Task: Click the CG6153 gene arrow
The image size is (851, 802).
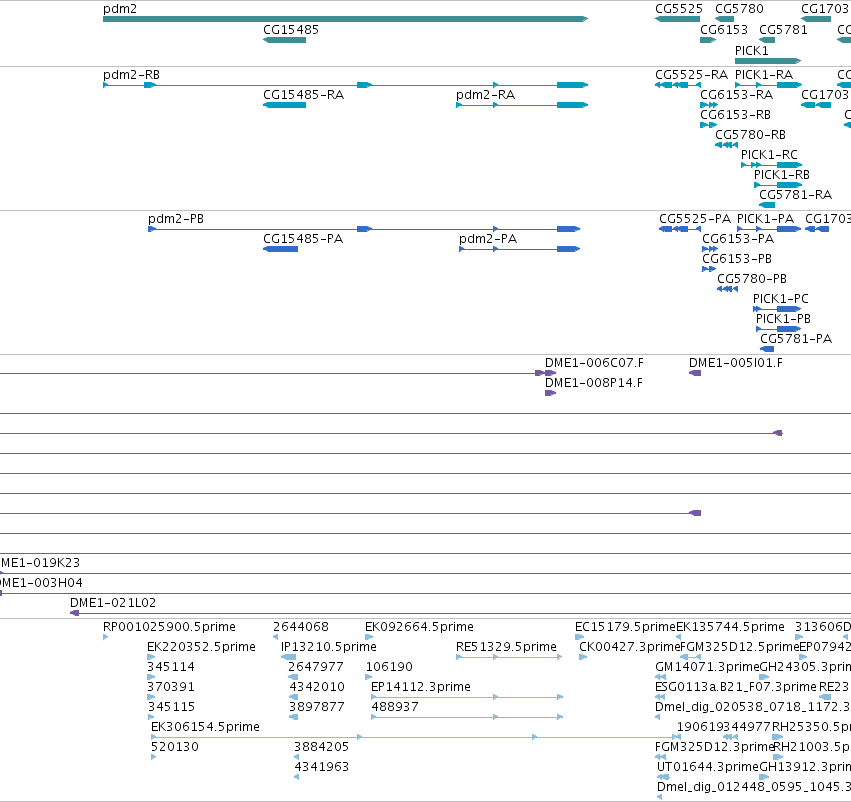Action: pyautogui.click(x=708, y=40)
